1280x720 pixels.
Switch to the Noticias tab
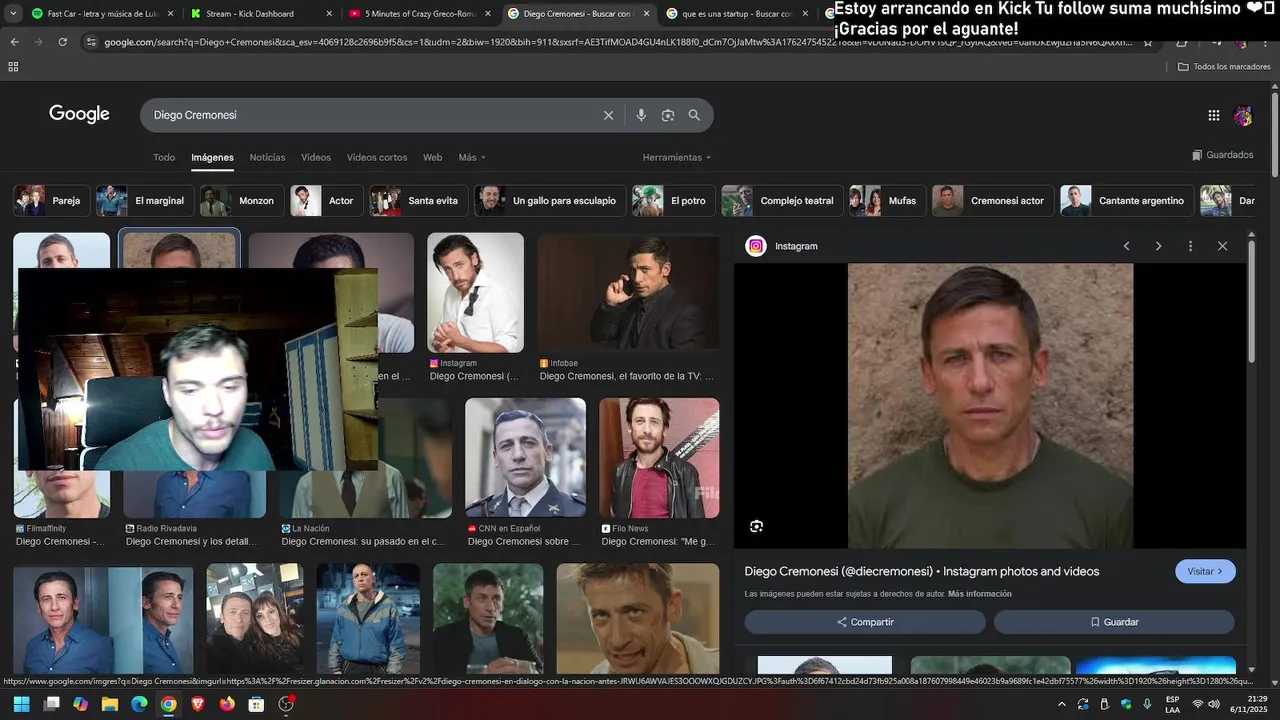click(x=267, y=157)
